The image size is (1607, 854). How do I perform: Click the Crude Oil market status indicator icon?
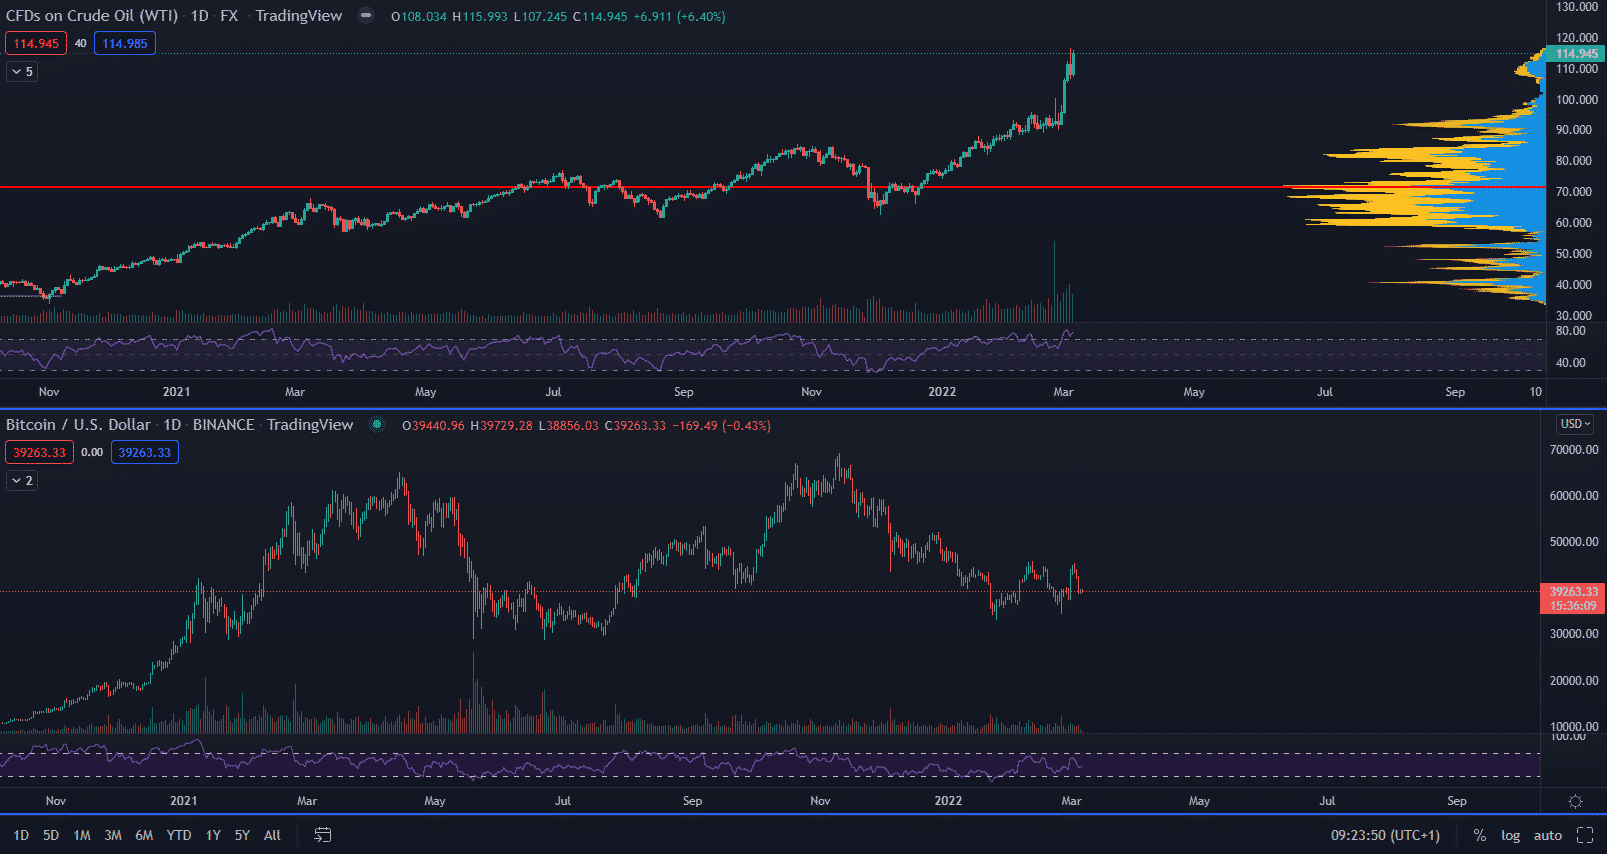click(x=366, y=16)
